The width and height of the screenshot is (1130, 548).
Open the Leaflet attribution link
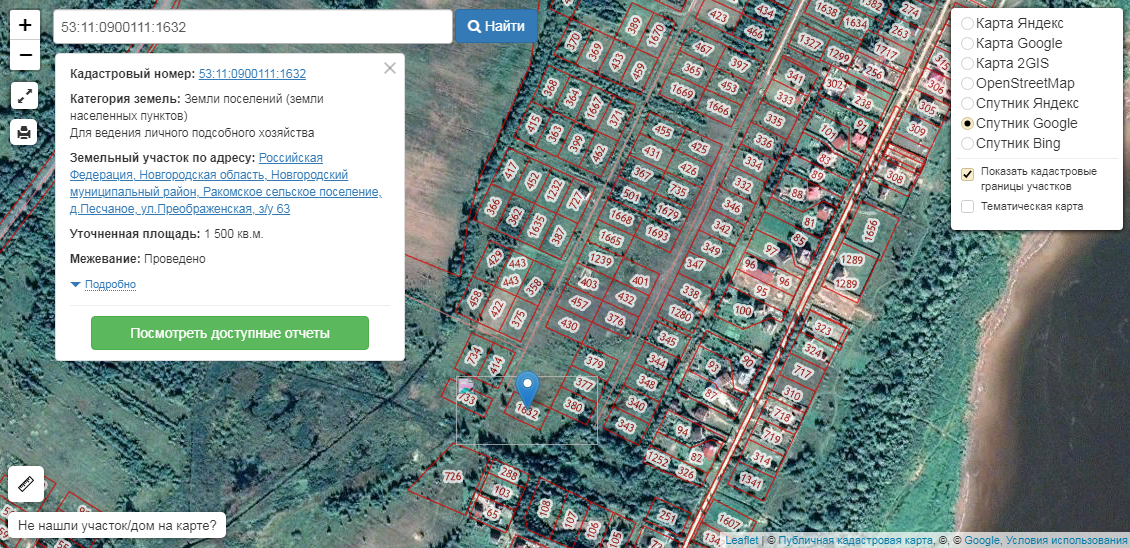[x=742, y=540]
